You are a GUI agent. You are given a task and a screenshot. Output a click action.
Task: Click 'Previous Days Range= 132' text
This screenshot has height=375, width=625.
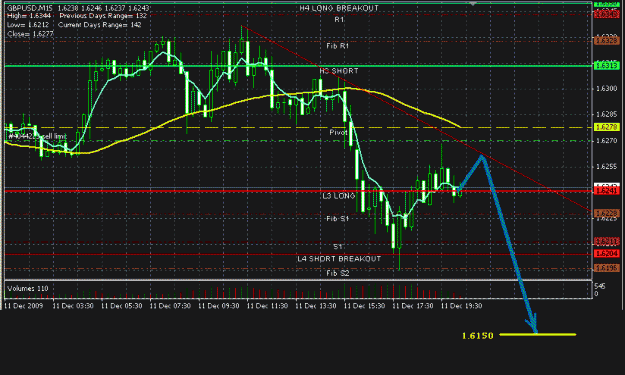tap(103, 16)
